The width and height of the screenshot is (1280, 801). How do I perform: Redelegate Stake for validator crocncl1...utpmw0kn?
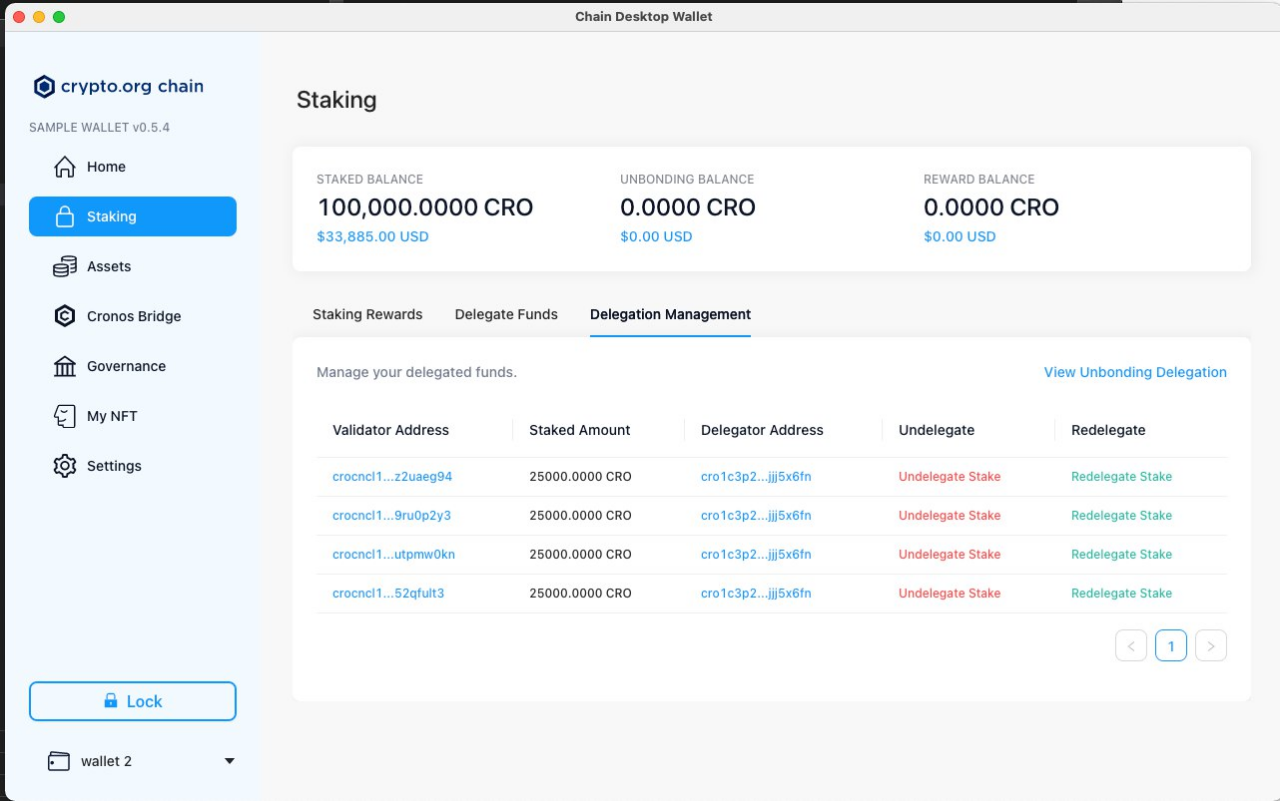coord(1121,554)
